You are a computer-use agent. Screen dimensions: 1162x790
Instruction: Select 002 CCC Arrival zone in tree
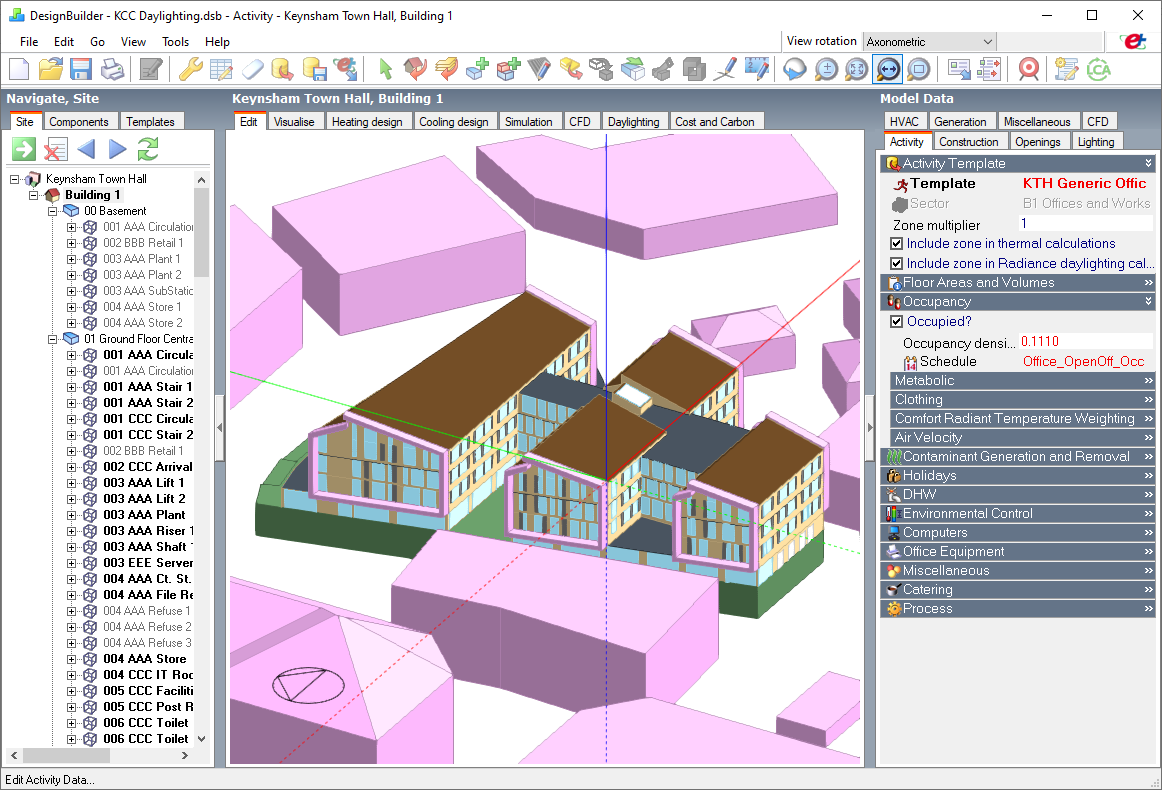147,467
